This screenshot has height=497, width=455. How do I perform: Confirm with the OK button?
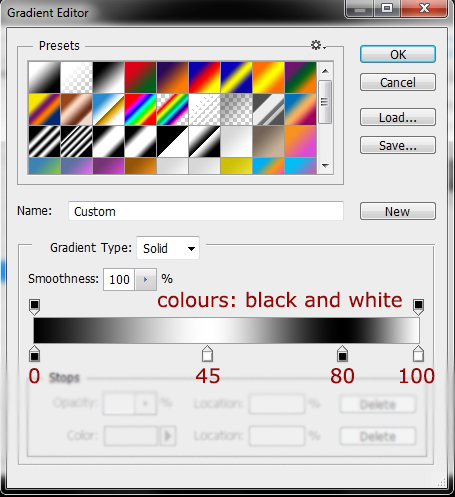coord(398,54)
